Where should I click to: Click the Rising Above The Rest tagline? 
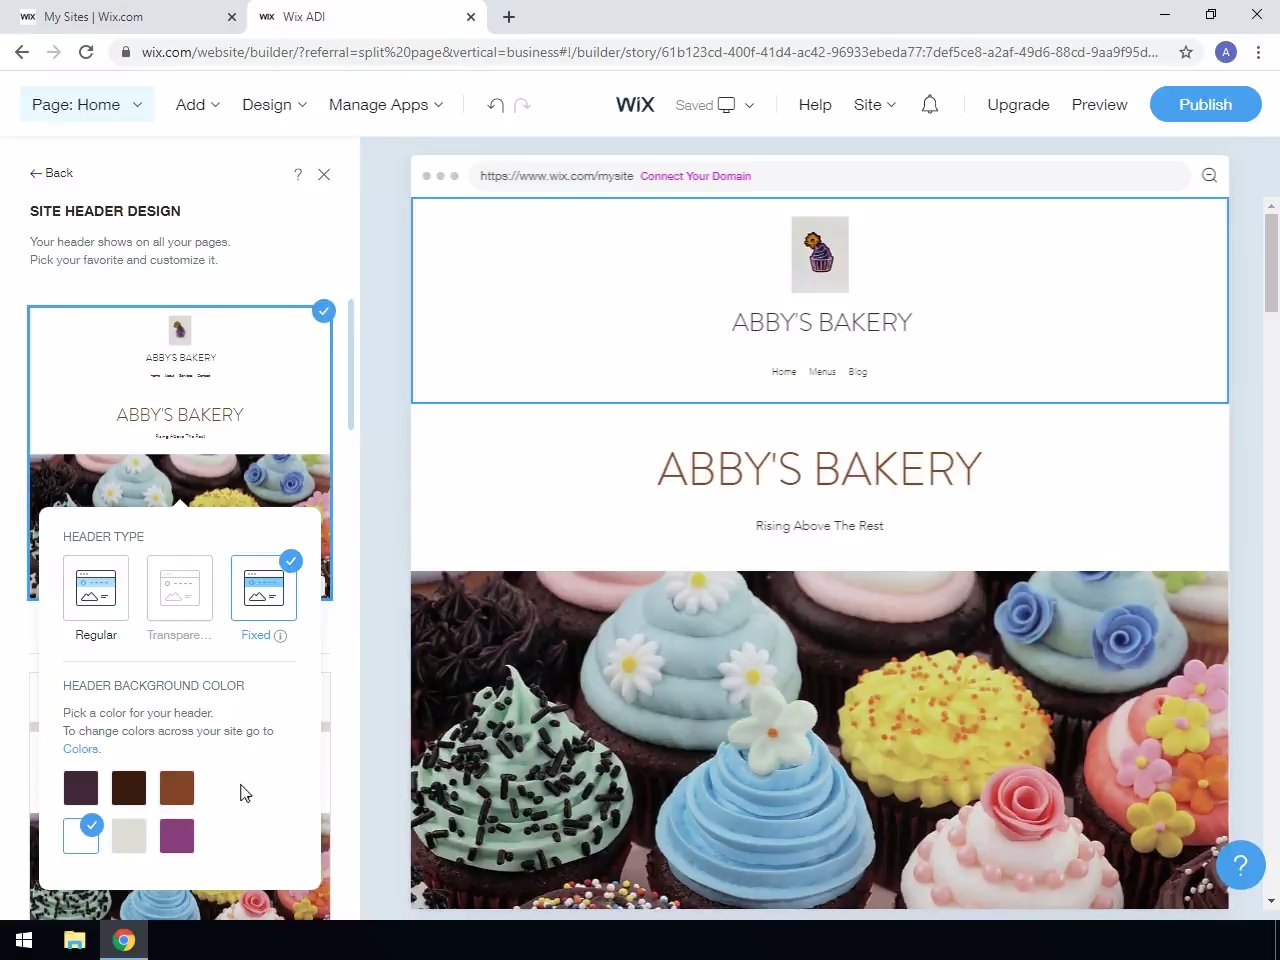[x=820, y=526]
